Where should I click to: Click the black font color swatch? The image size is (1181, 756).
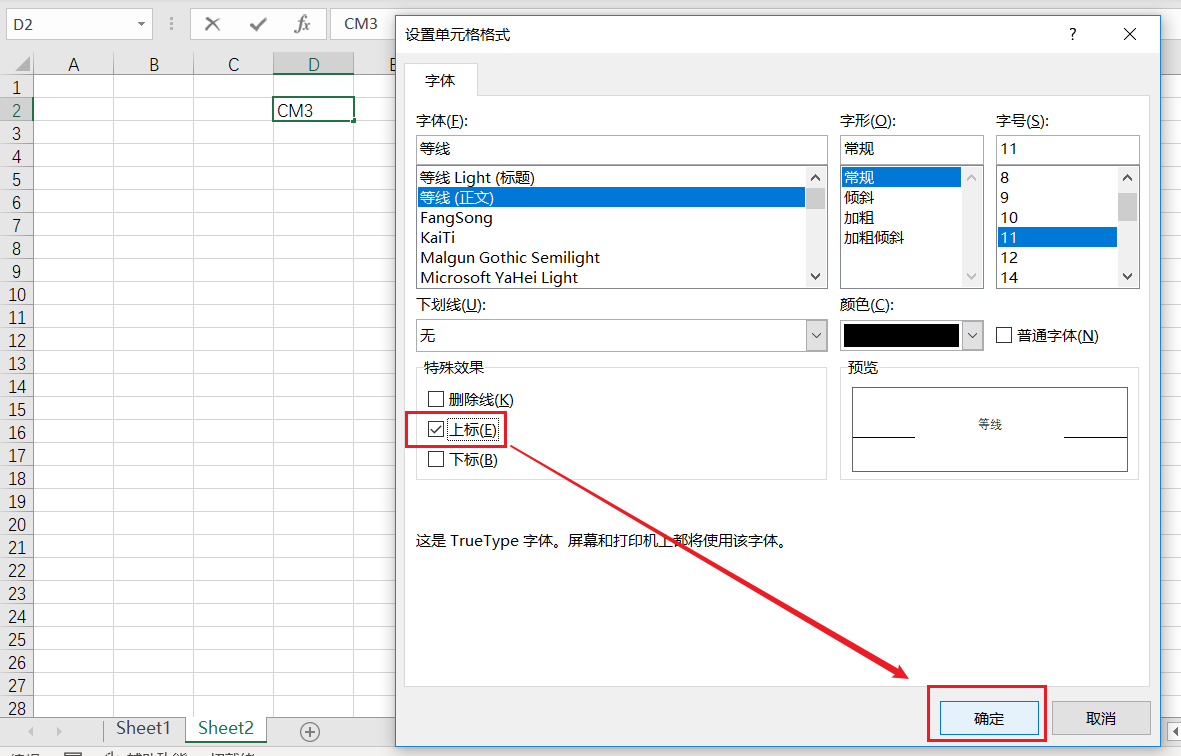pos(901,336)
